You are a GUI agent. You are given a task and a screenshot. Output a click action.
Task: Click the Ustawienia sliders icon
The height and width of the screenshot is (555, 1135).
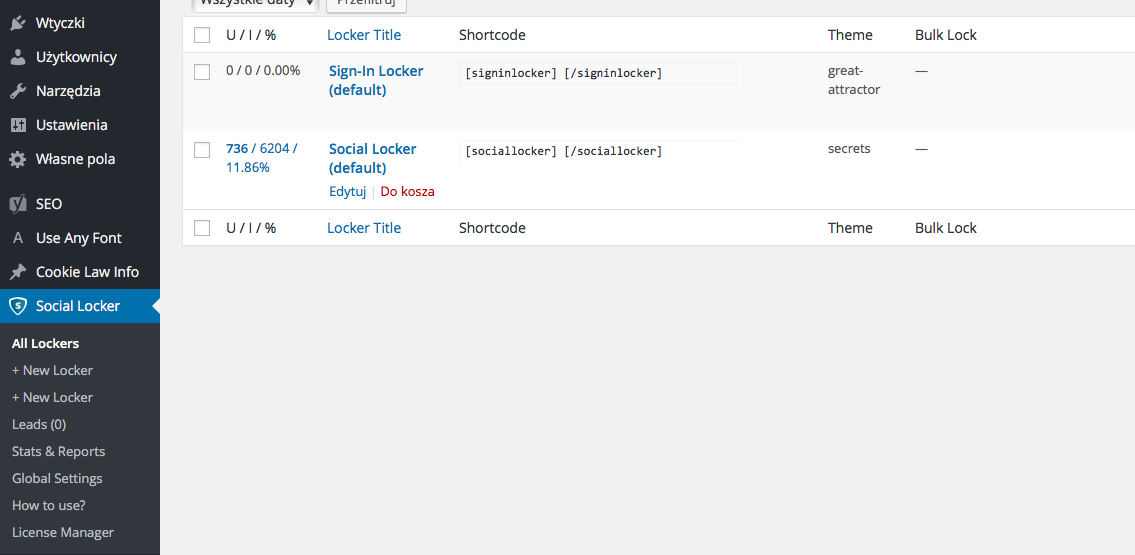point(18,125)
